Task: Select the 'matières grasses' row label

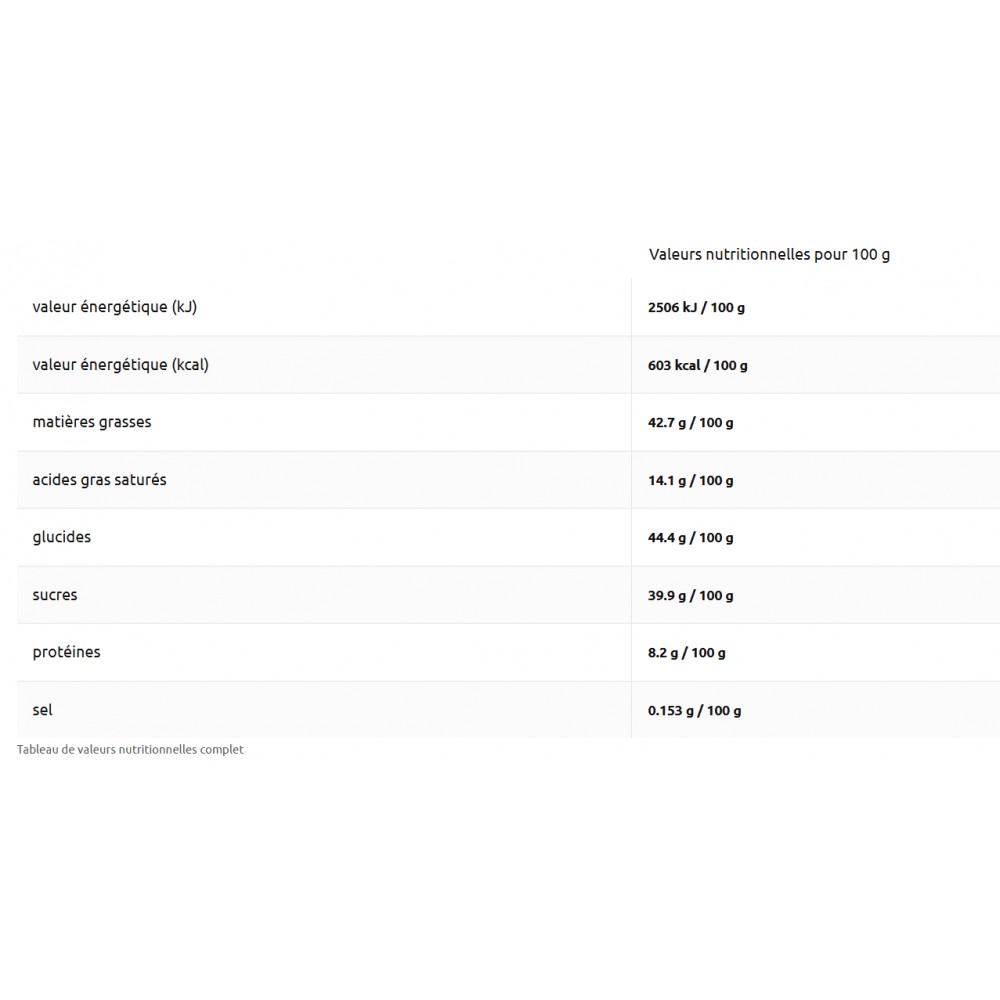Action: pyautogui.click(x=92, y=422)
